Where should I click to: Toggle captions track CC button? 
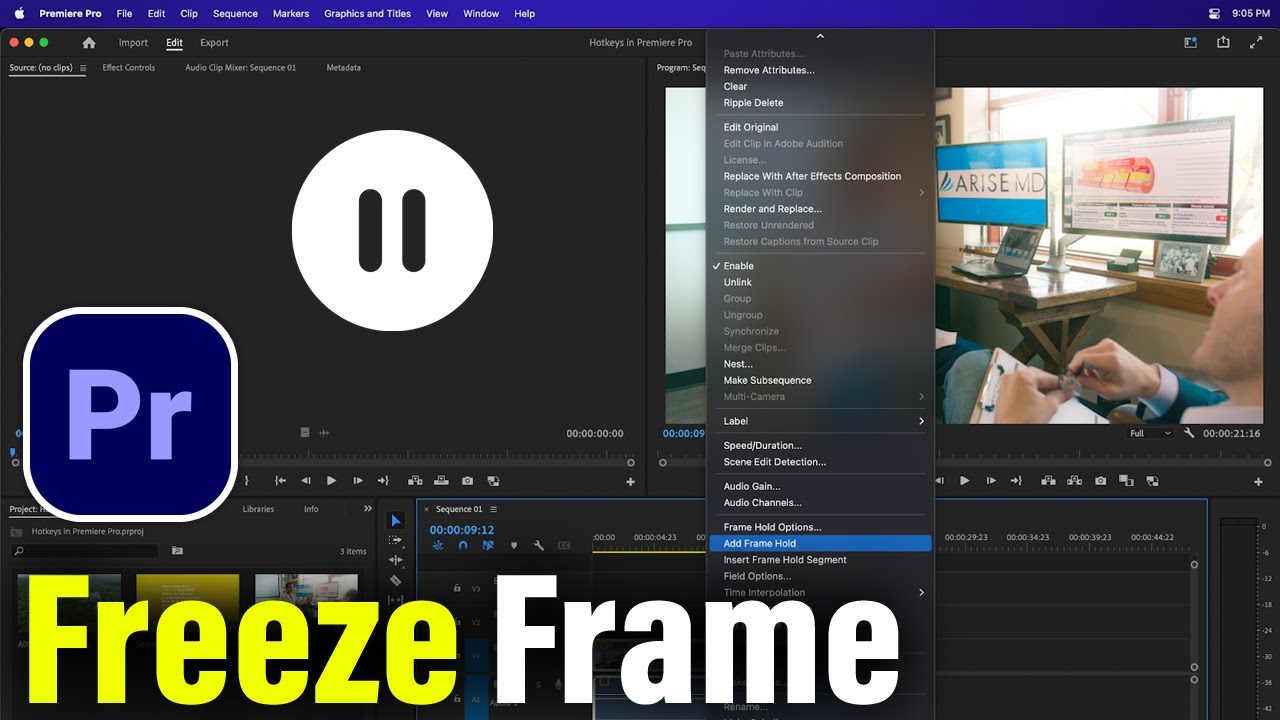click(x=564, y=546)
